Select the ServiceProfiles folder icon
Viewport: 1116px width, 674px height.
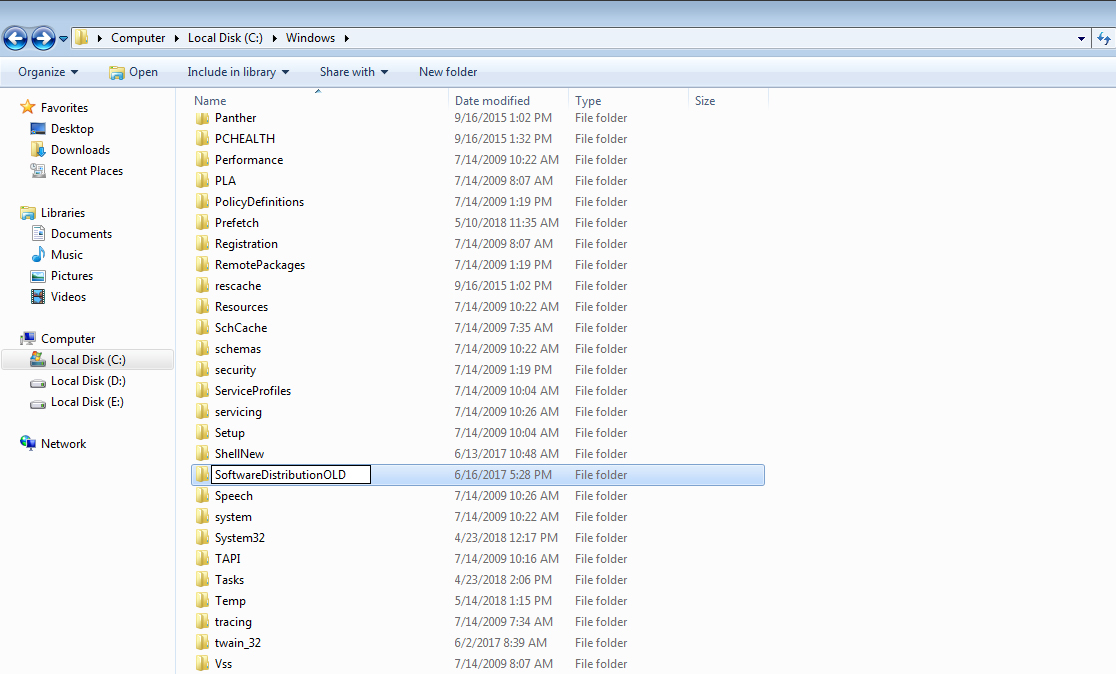[x=202, y=391]
